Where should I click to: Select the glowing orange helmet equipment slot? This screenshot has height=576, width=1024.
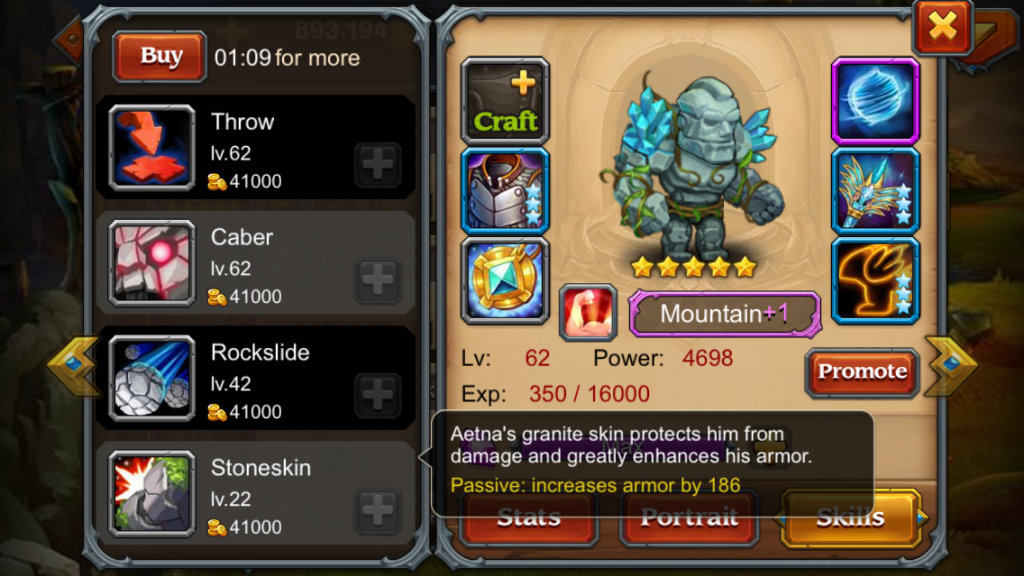pos(875,281)
